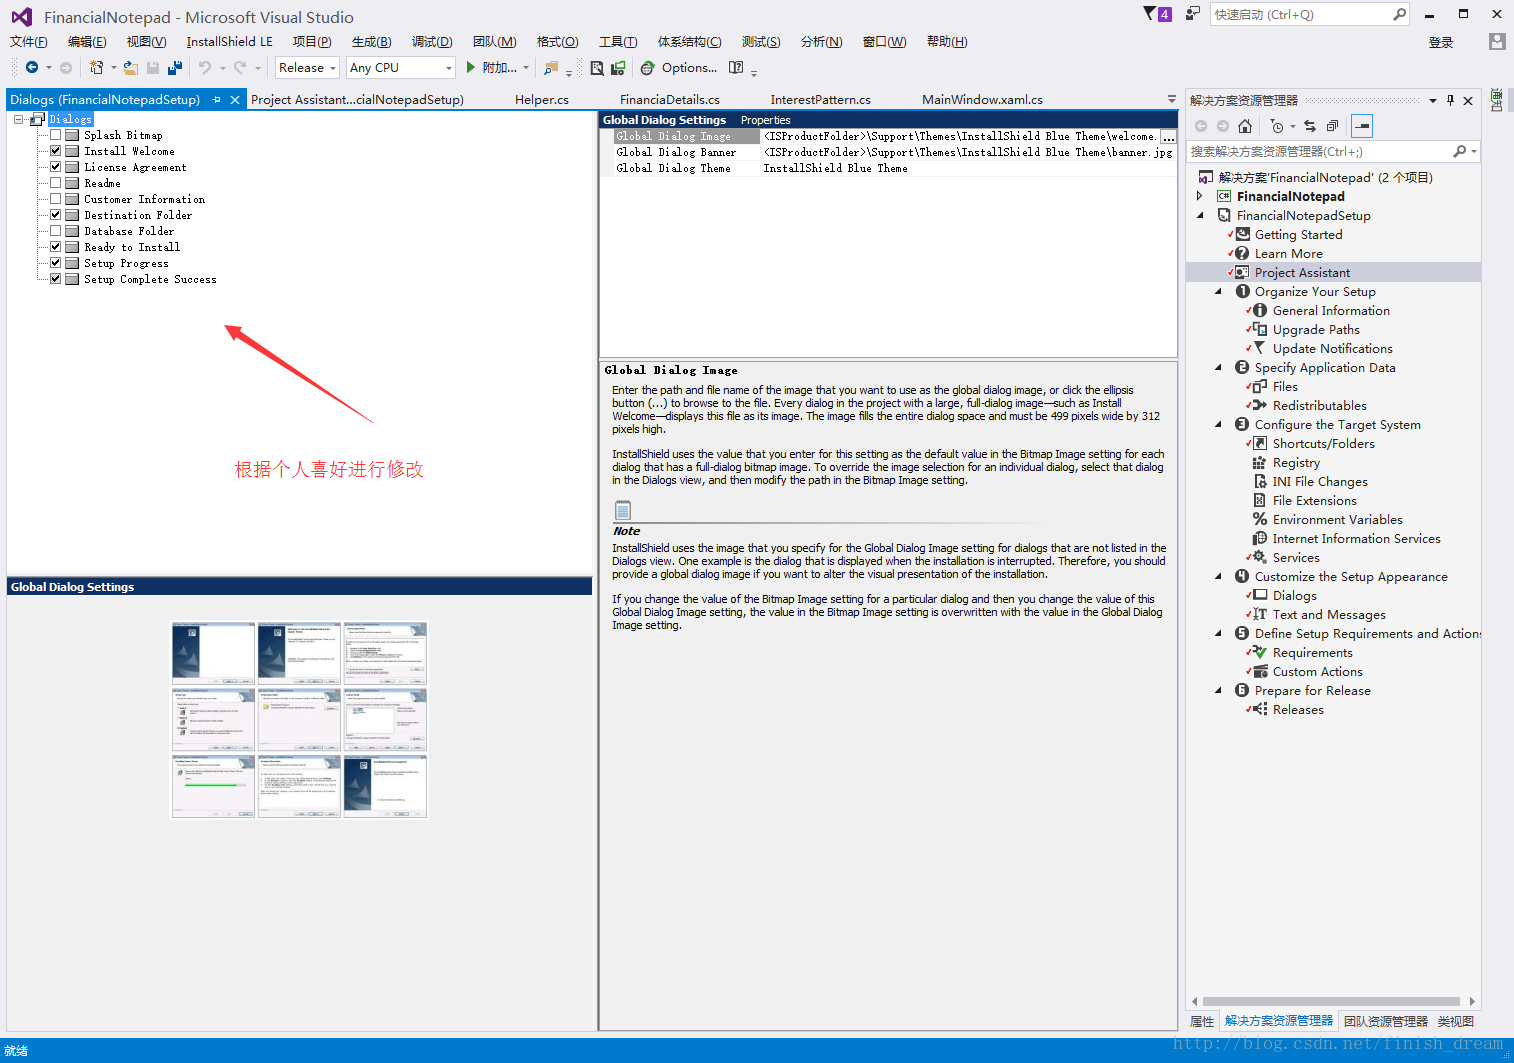Select the Global Dialog Theme property row
Screen dimensions: 1514x1063
point(888,168)
